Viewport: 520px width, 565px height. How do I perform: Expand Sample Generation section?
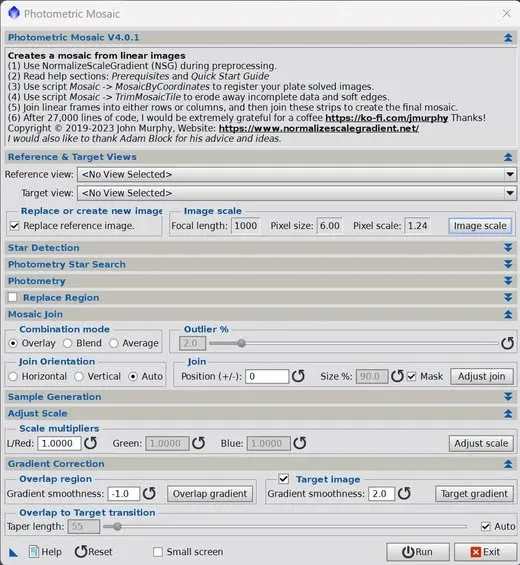508,397
